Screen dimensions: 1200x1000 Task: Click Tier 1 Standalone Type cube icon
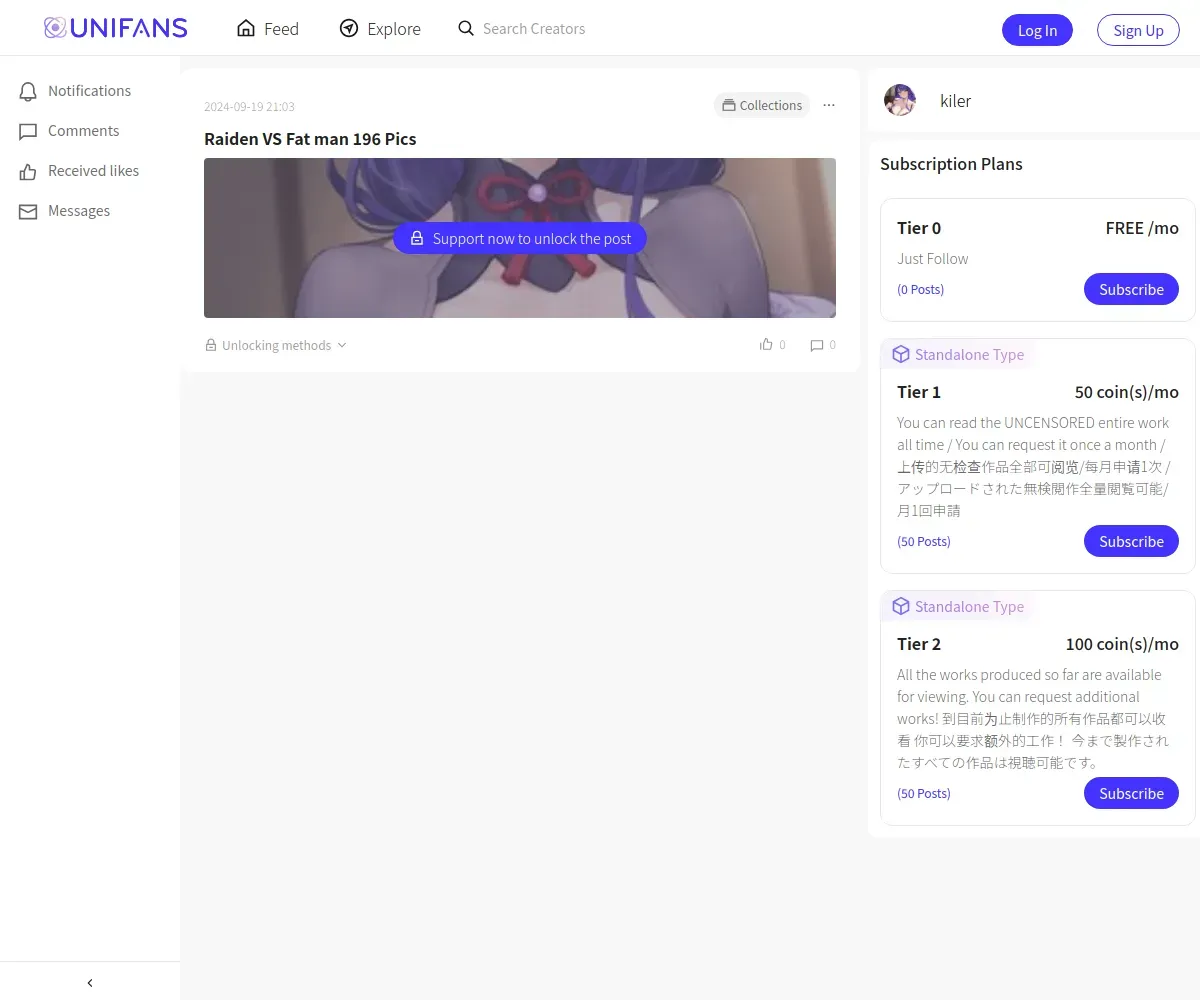(x=901, y=354)
